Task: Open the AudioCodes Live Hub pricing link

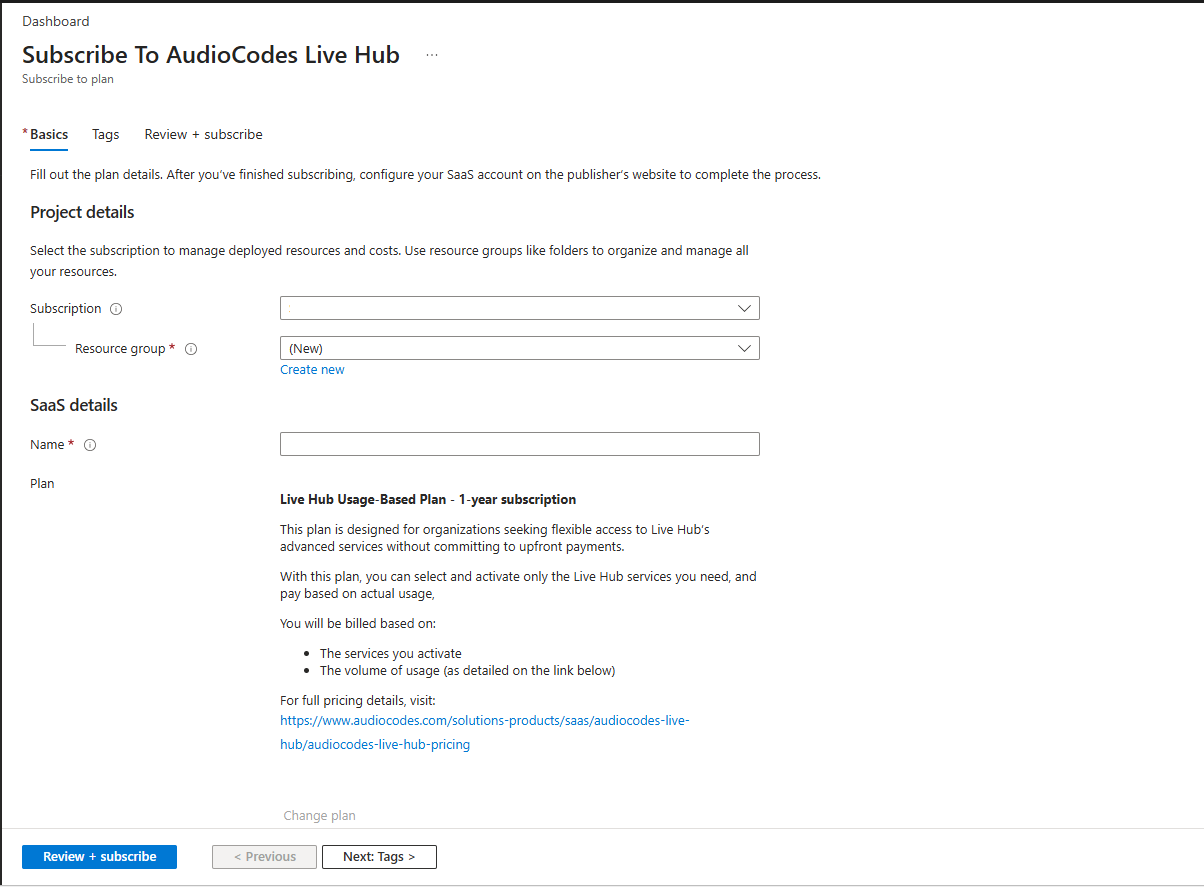Action: click(x=485, y=732)
